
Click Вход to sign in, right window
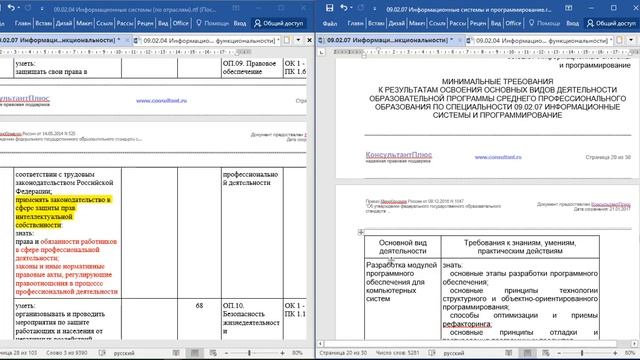(x=572, y=24)
